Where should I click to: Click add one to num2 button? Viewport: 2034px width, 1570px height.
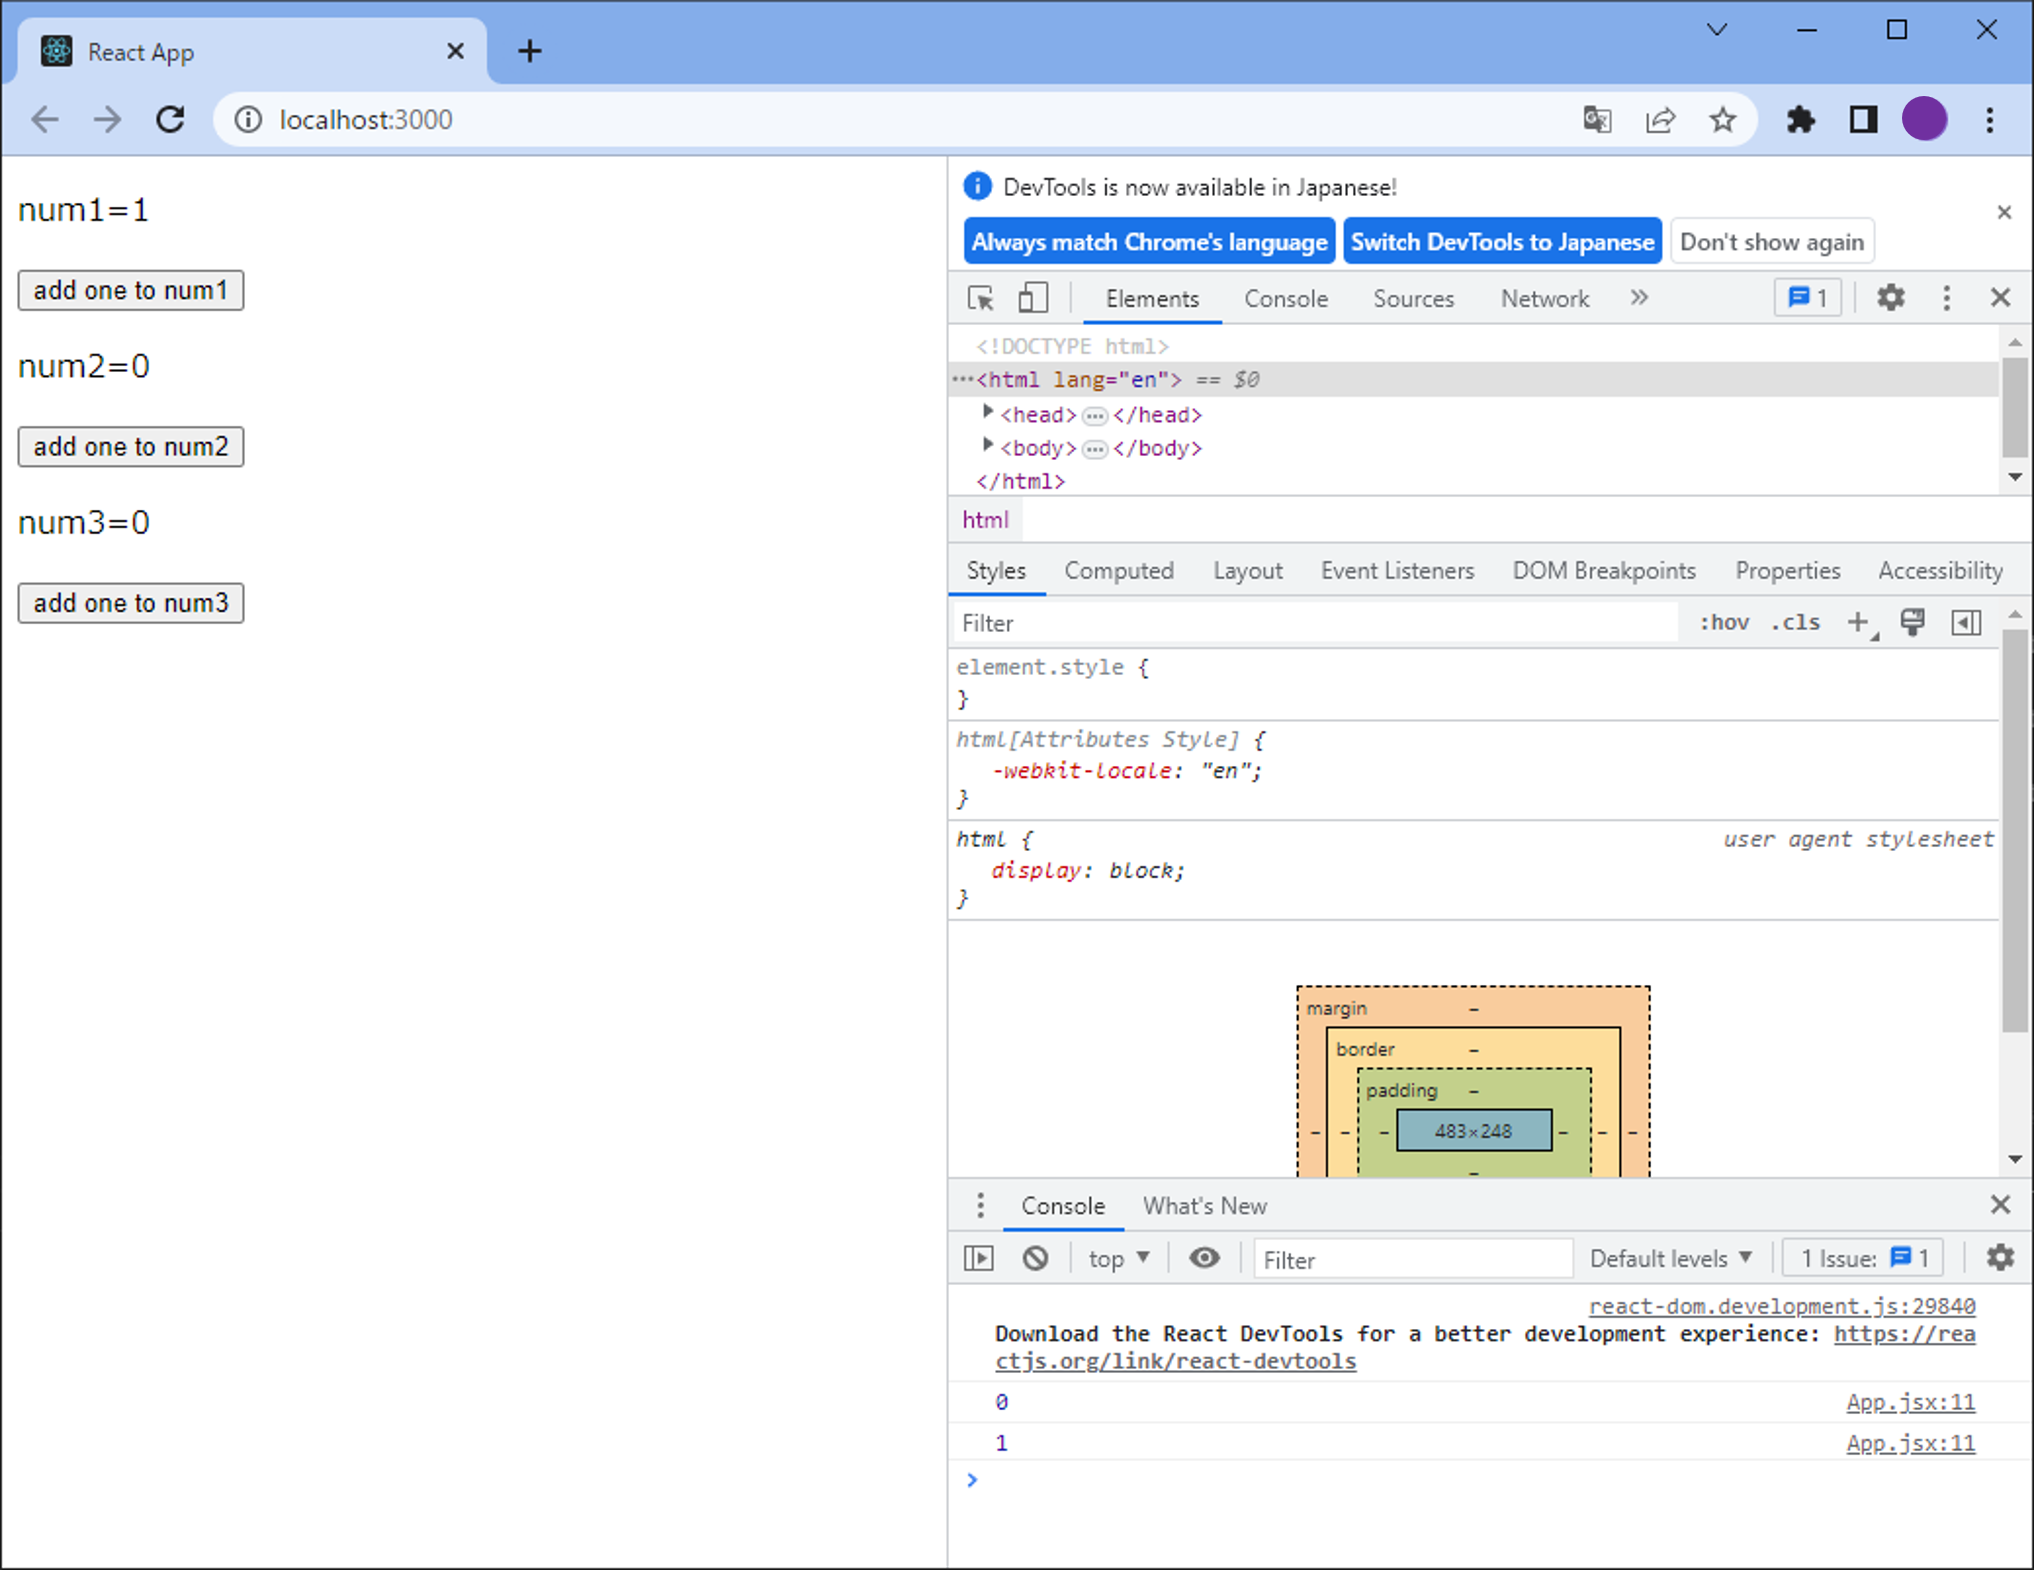(x=131, y=446)
